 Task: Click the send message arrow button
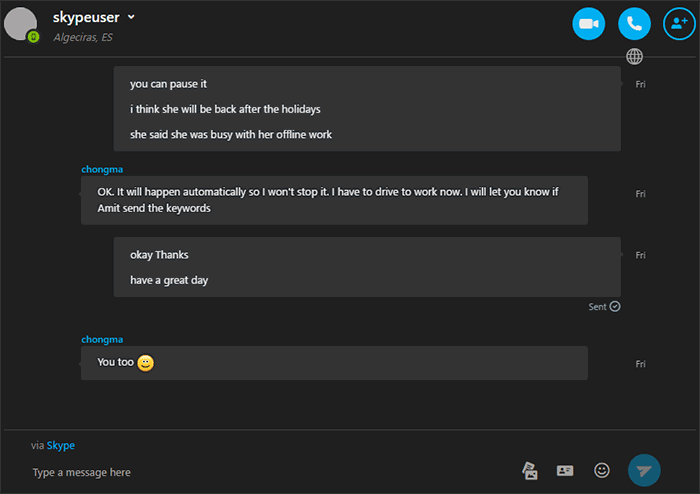[x=644, y=470]
